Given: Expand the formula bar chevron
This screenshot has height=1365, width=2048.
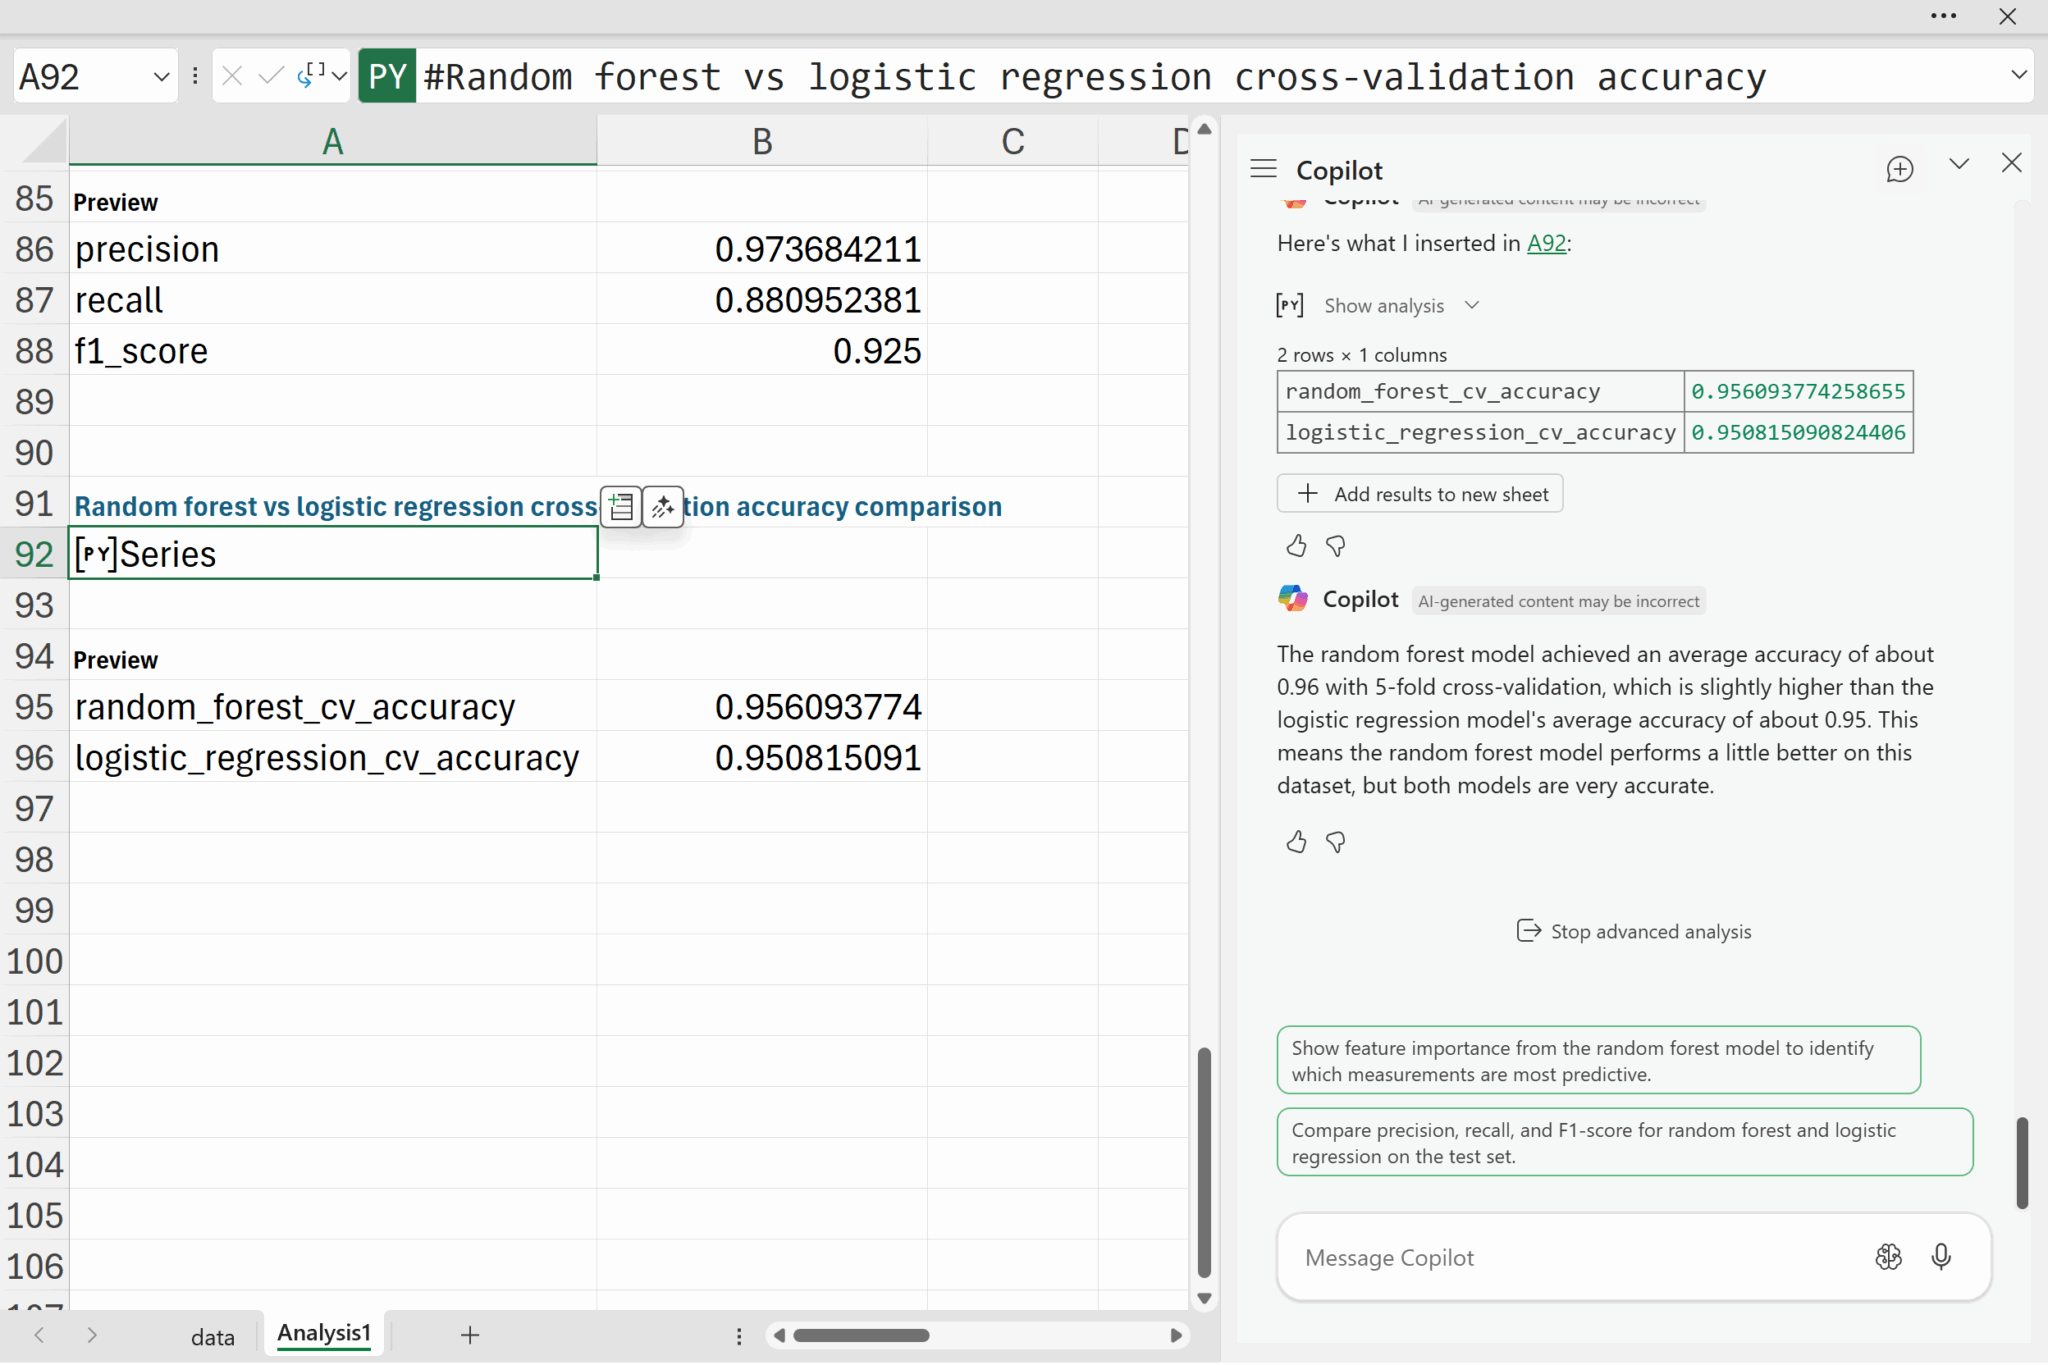Looking at the screenshot, I should (2018, 75).
